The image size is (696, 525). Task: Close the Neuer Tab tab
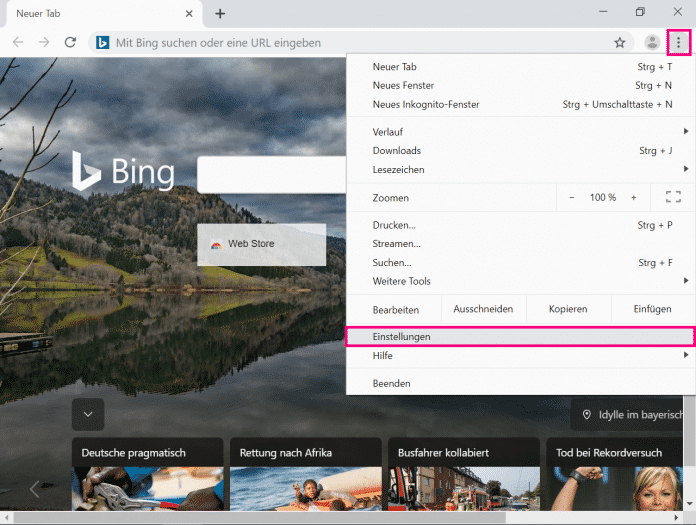(190, 14)
